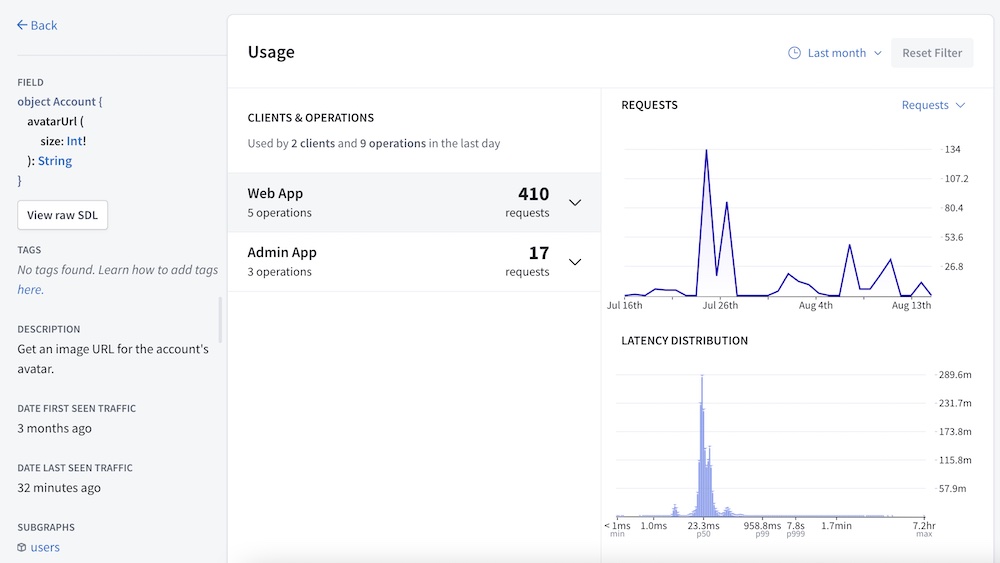Click the sidebar scrollbar
The image size is (1000, 563).
[x=220, y=320]
